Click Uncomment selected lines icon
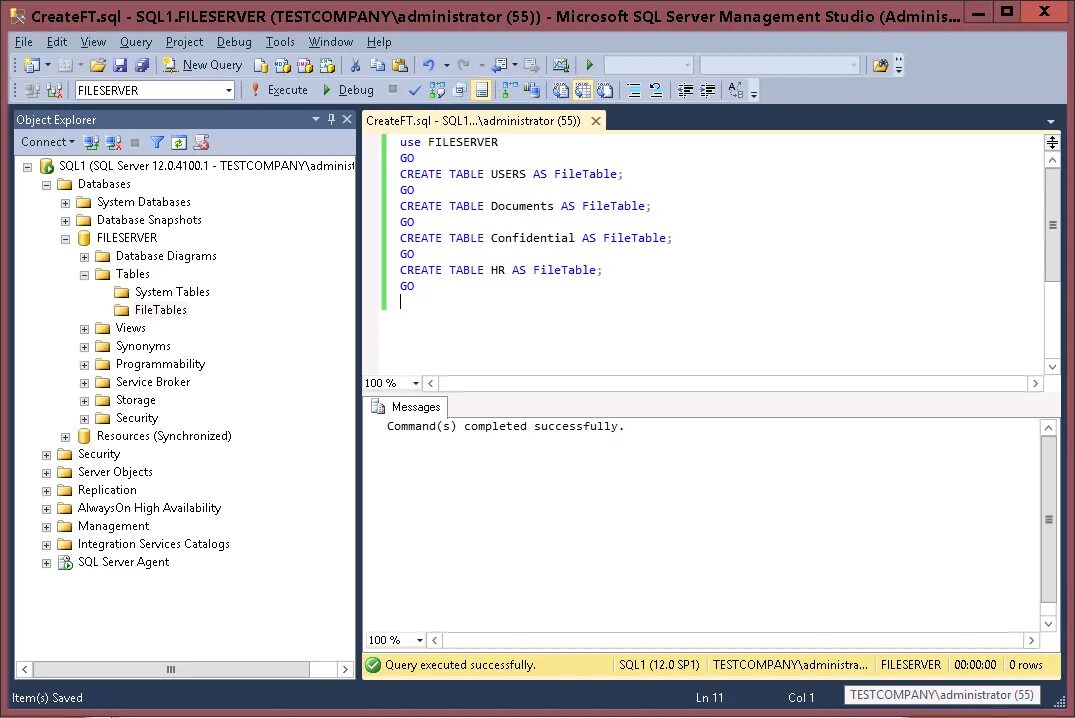Screen dimensions: 1075x718 click(x=656, y=90)
